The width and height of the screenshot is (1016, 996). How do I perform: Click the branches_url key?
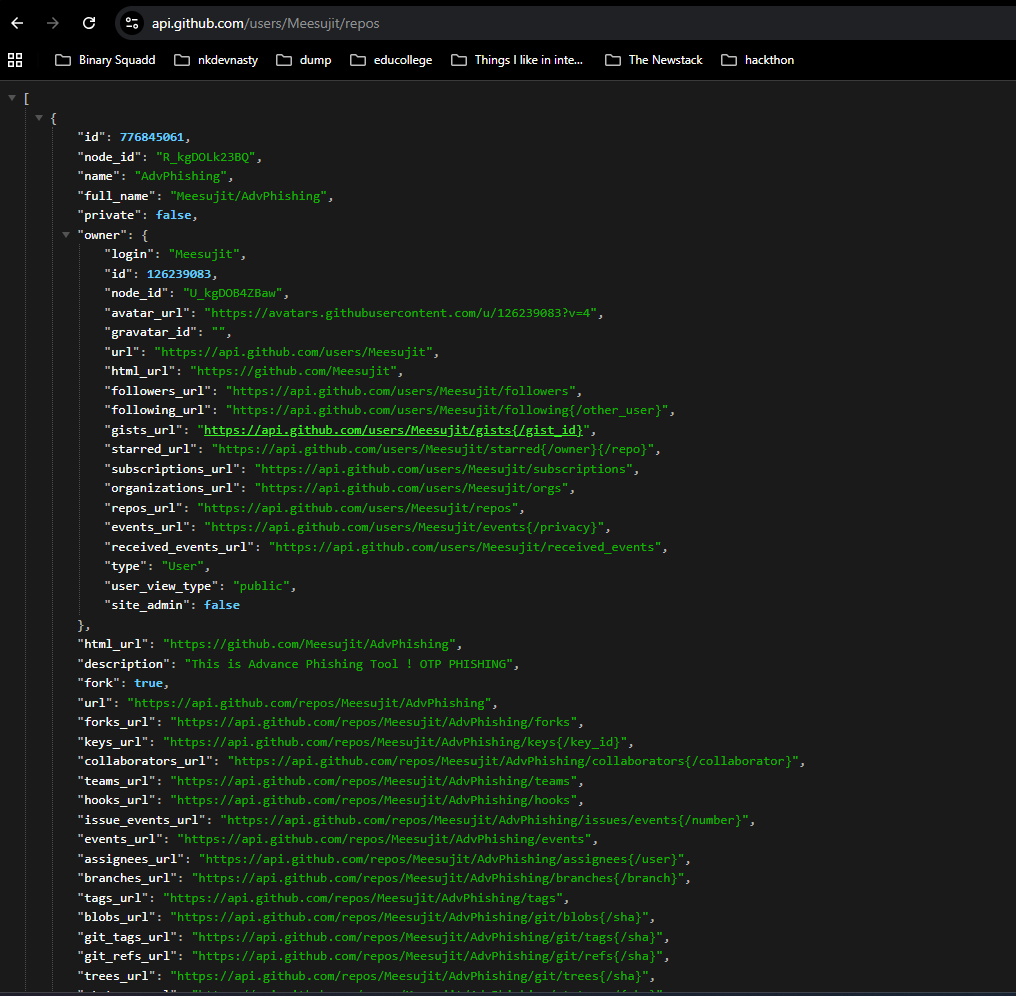pos(127,878)
